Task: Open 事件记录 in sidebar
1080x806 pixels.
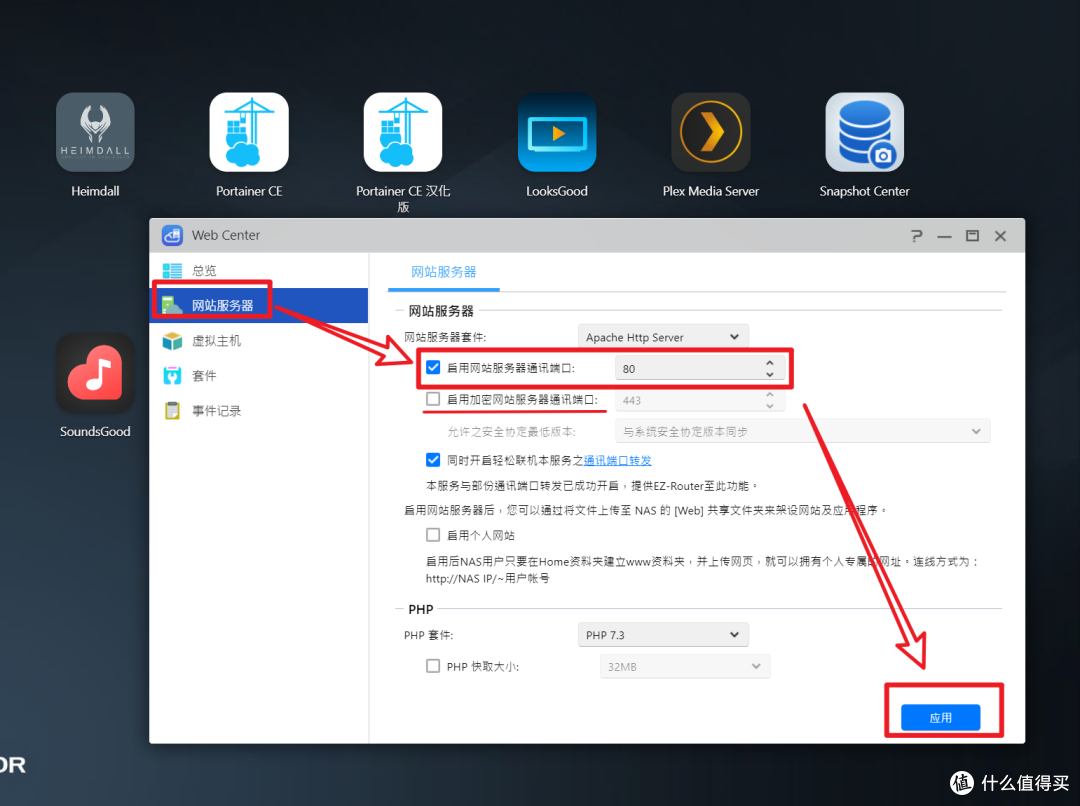Action: pos(259,411)
